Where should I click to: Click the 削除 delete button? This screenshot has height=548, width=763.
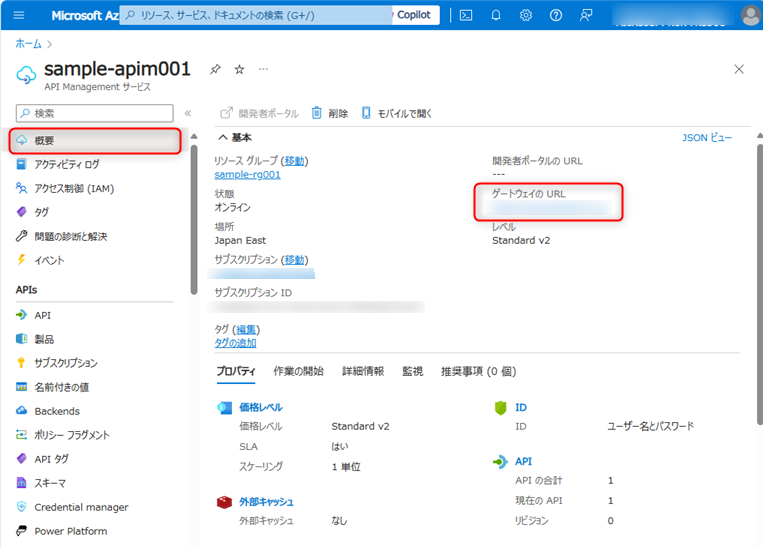click(330, 113)
